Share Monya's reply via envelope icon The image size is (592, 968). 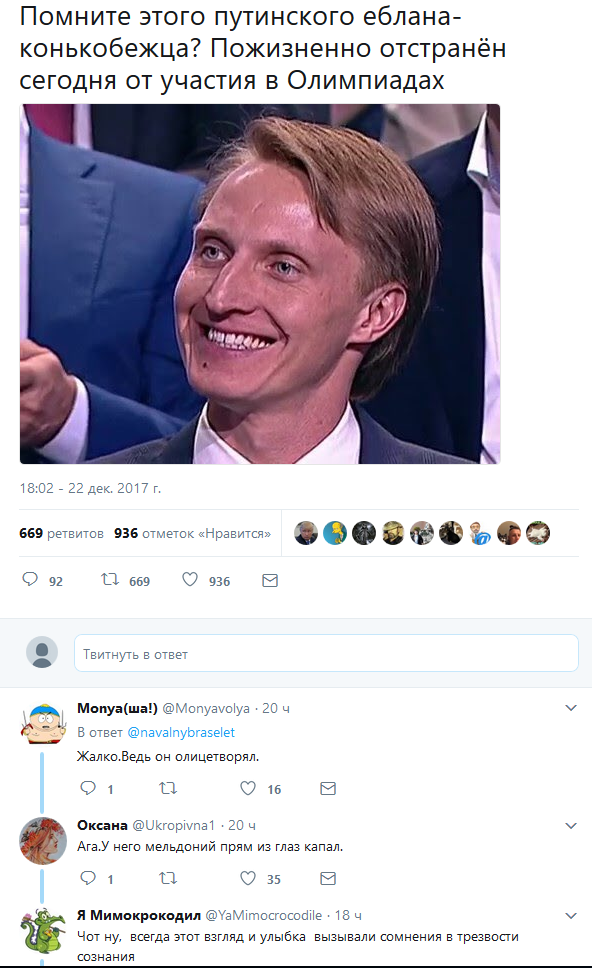[x=328, y=788]
